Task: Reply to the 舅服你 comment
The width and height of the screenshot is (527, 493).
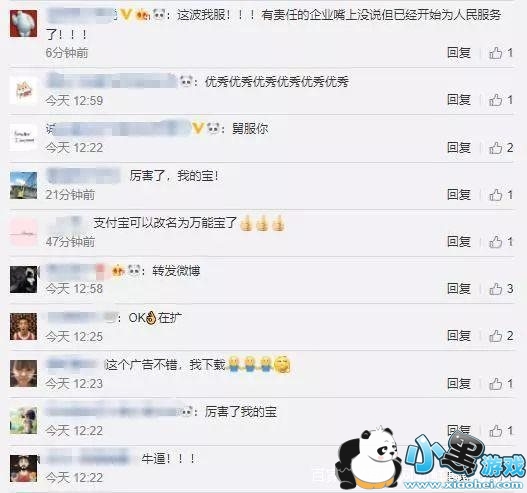Action: (458, 148)
